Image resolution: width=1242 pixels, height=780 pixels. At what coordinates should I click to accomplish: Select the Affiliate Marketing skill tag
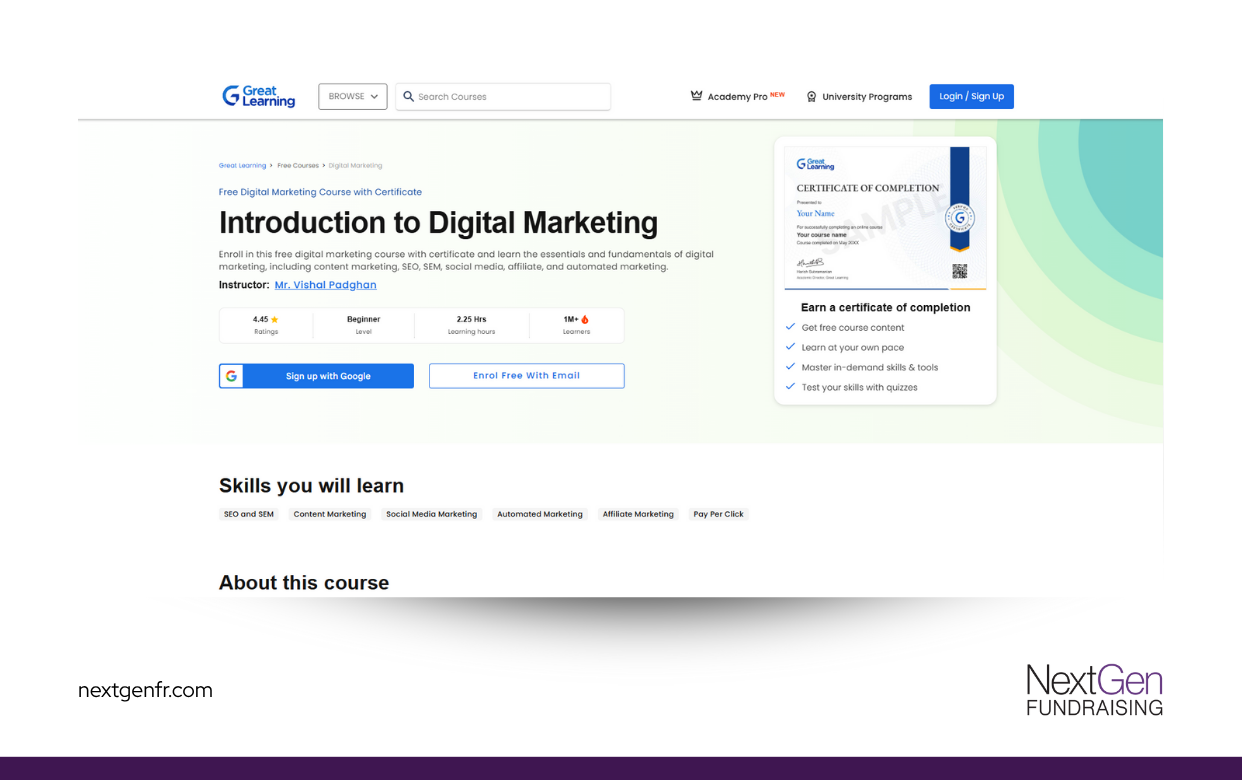coord(638,514)
